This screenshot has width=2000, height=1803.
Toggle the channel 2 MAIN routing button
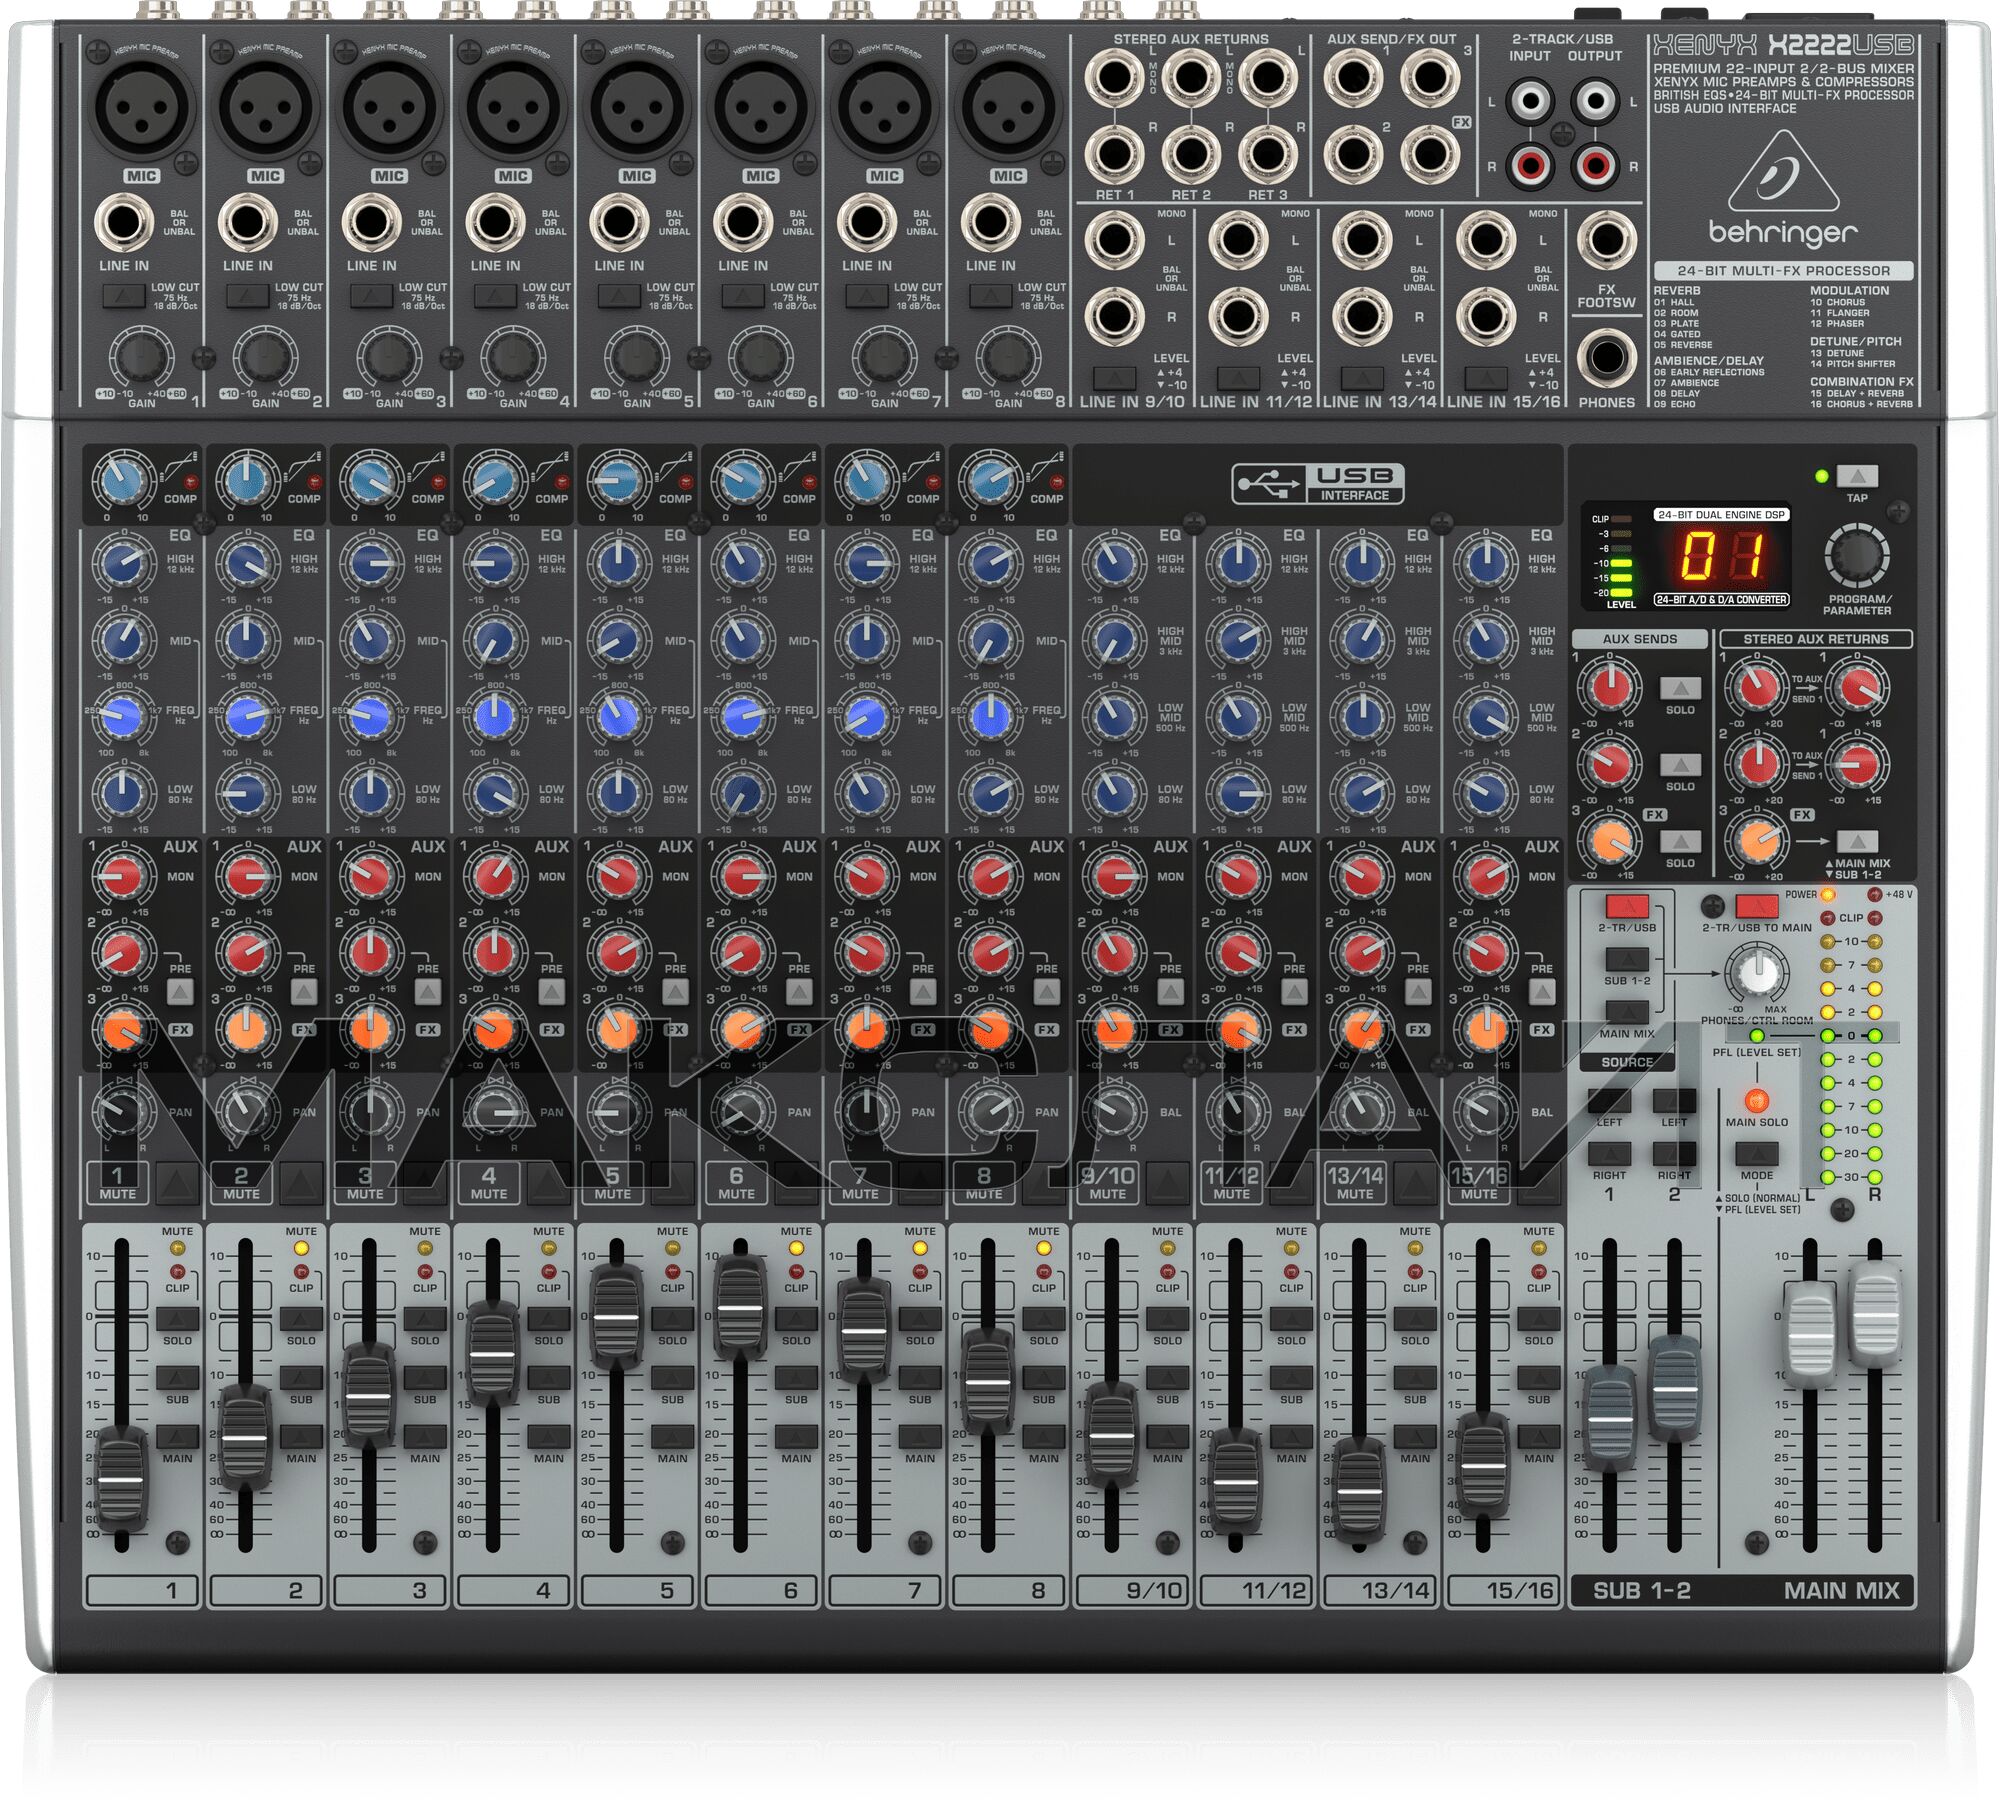point(301,1436)
